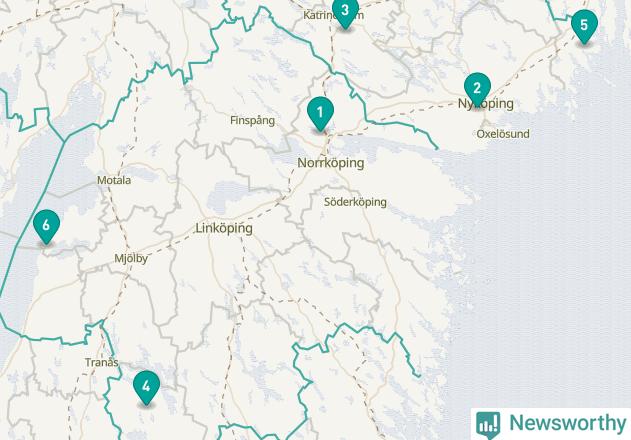
Task: Select the Finspång town label
Action: pyautogui.click(x=253, y=120)
